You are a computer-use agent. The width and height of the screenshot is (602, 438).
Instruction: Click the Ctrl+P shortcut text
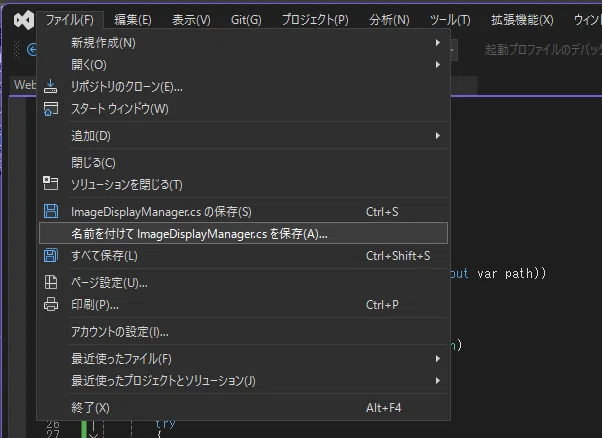click(x=382, y=305)
